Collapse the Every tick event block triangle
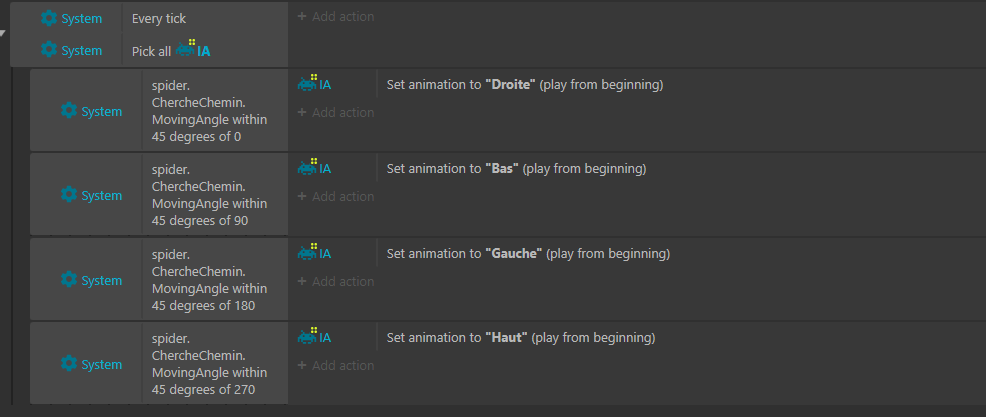986x417 pixels. tap(3, 33)
